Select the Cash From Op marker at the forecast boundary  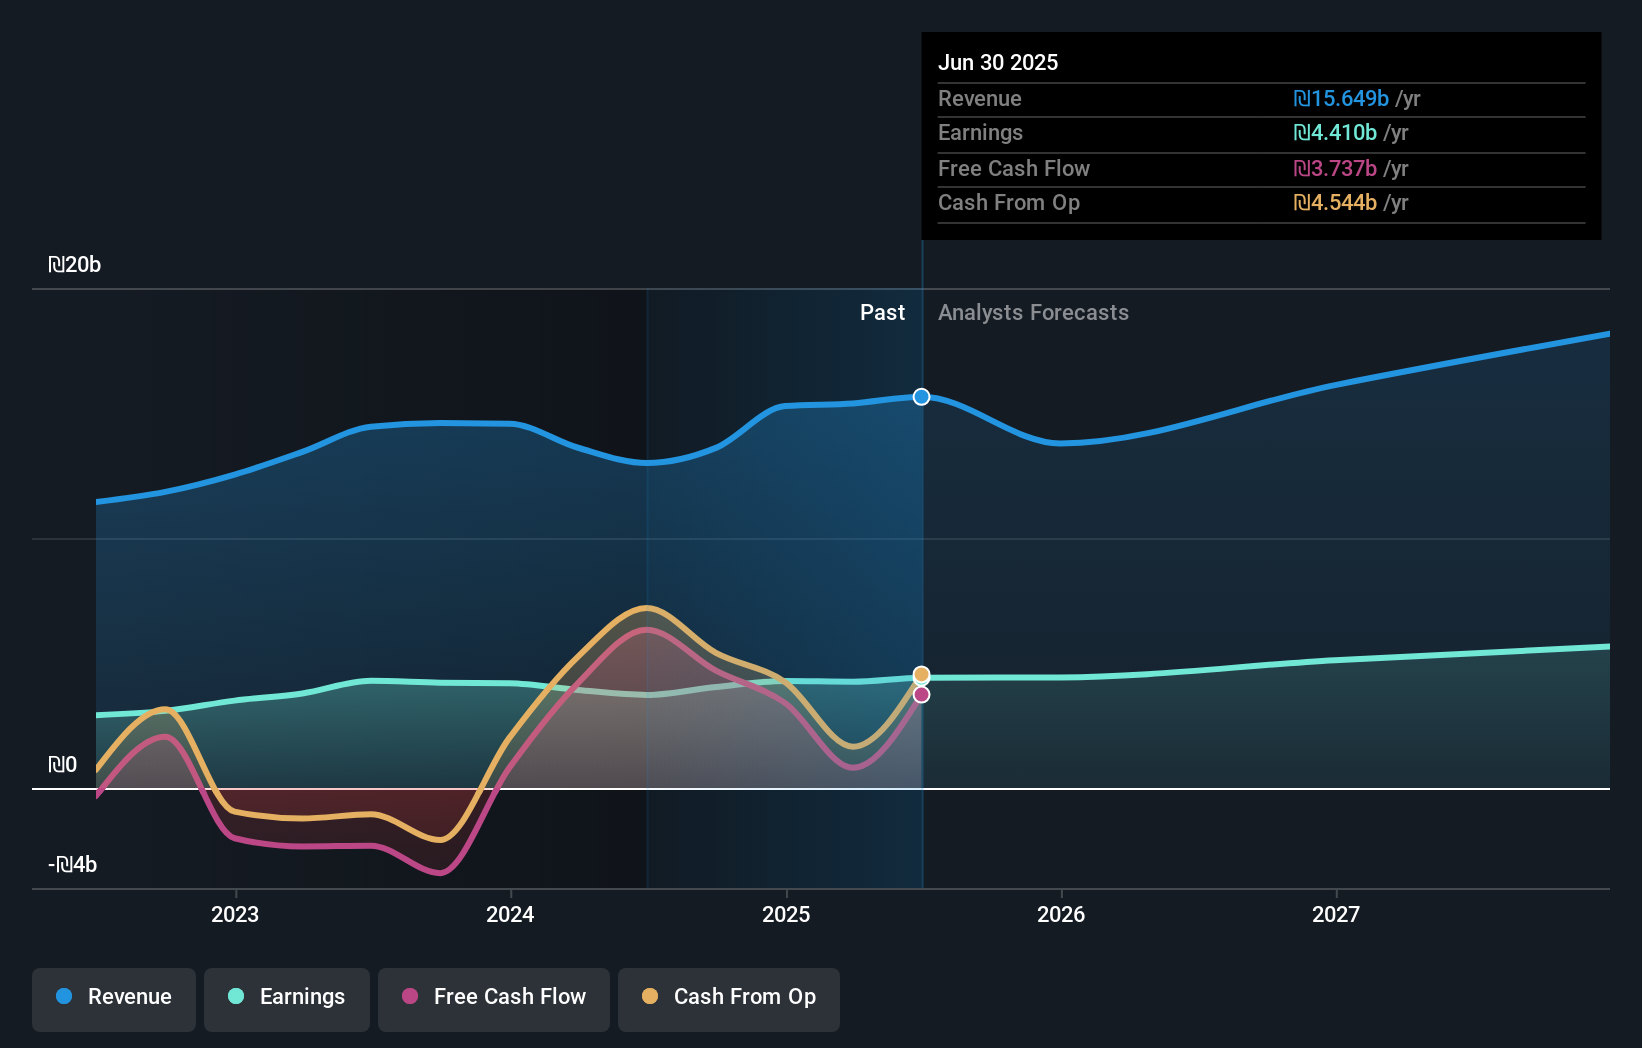pyautogui.click(x=921, y=674)
